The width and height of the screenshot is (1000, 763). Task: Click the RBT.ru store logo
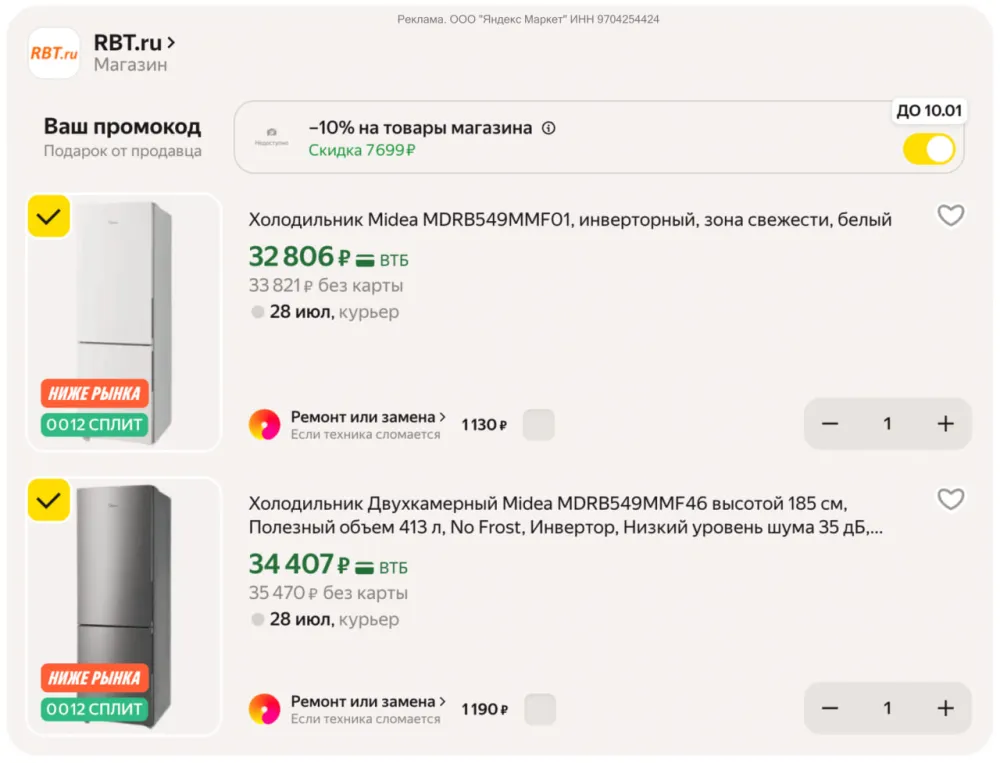point(54,53)
